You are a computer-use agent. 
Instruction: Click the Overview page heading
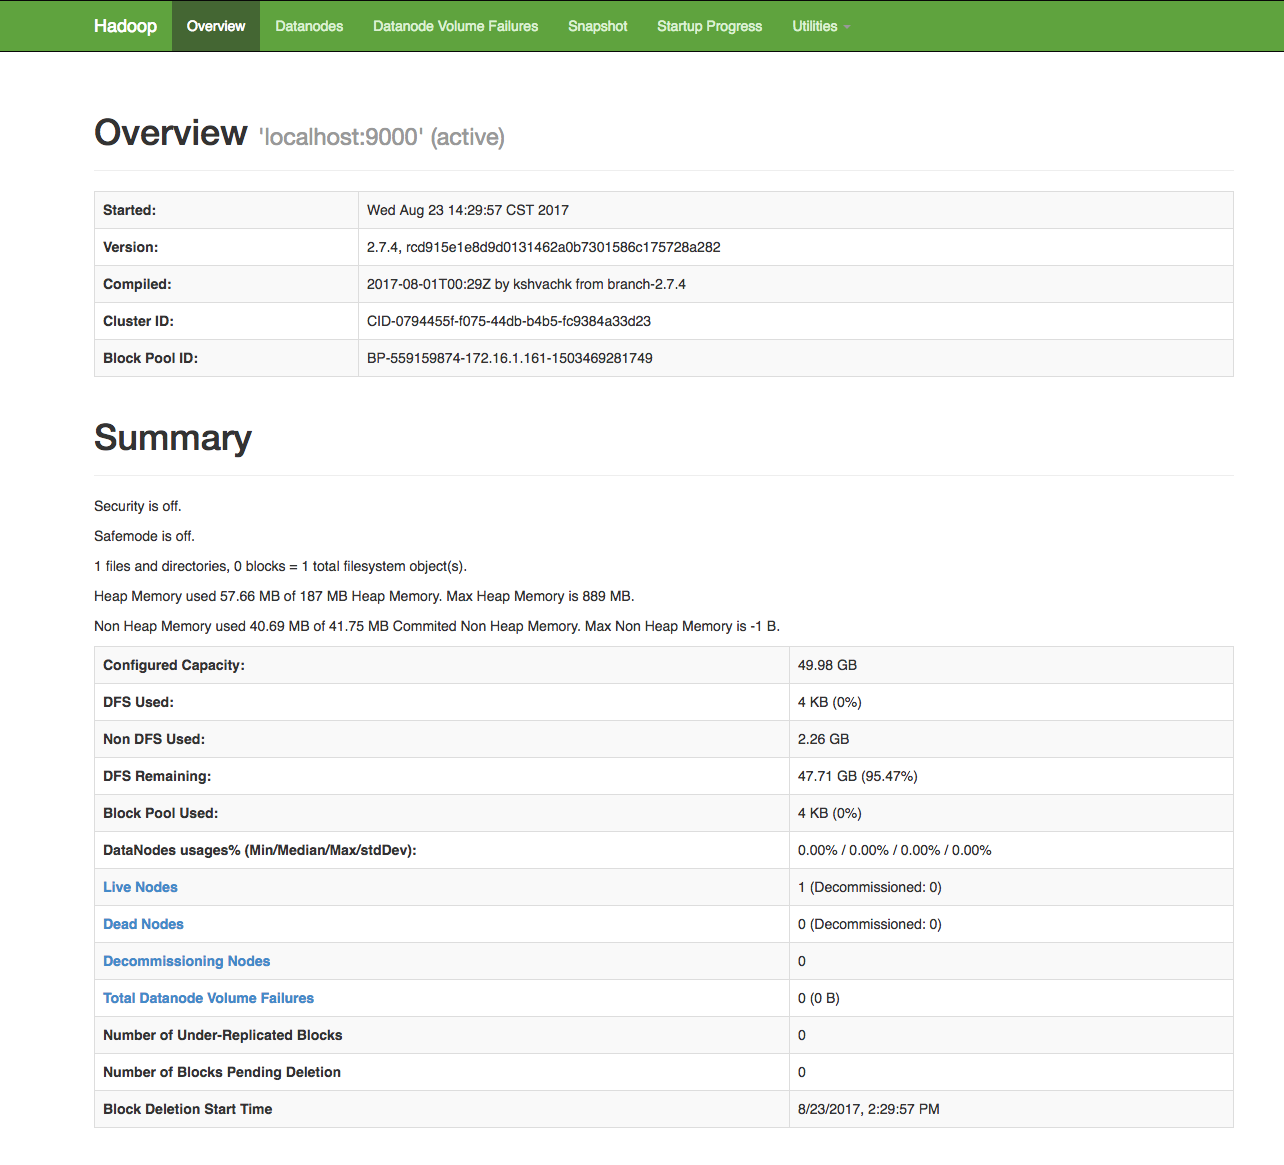[170, 133]
